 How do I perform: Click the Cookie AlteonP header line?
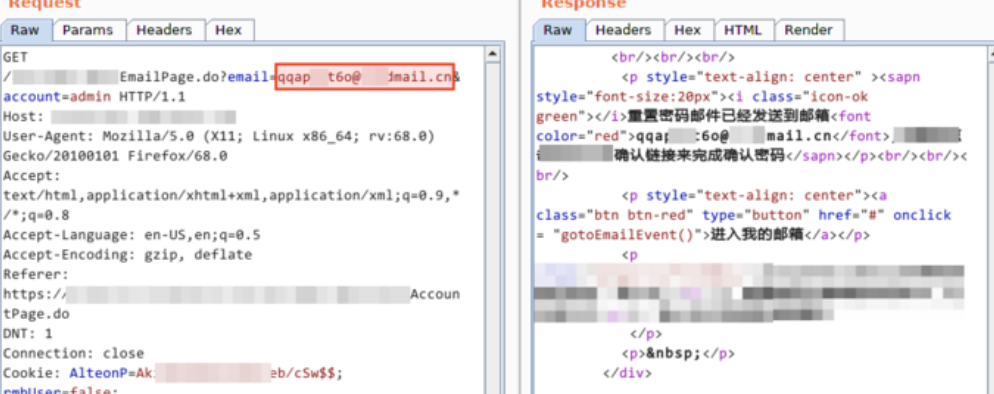(x=172, y=373)
